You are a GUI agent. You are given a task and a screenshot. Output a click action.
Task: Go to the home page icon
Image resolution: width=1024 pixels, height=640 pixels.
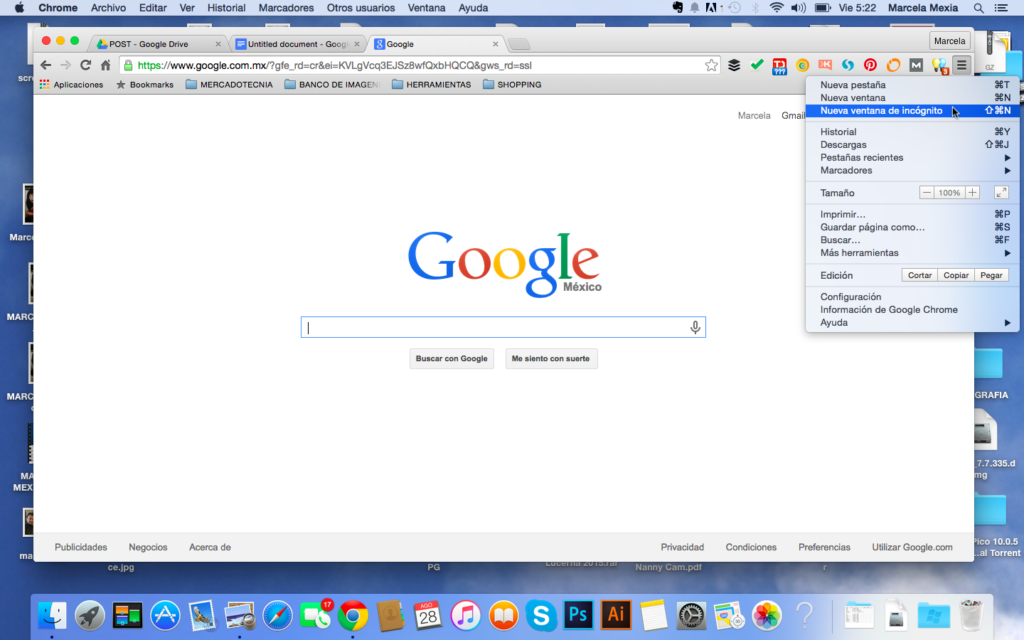106,65
